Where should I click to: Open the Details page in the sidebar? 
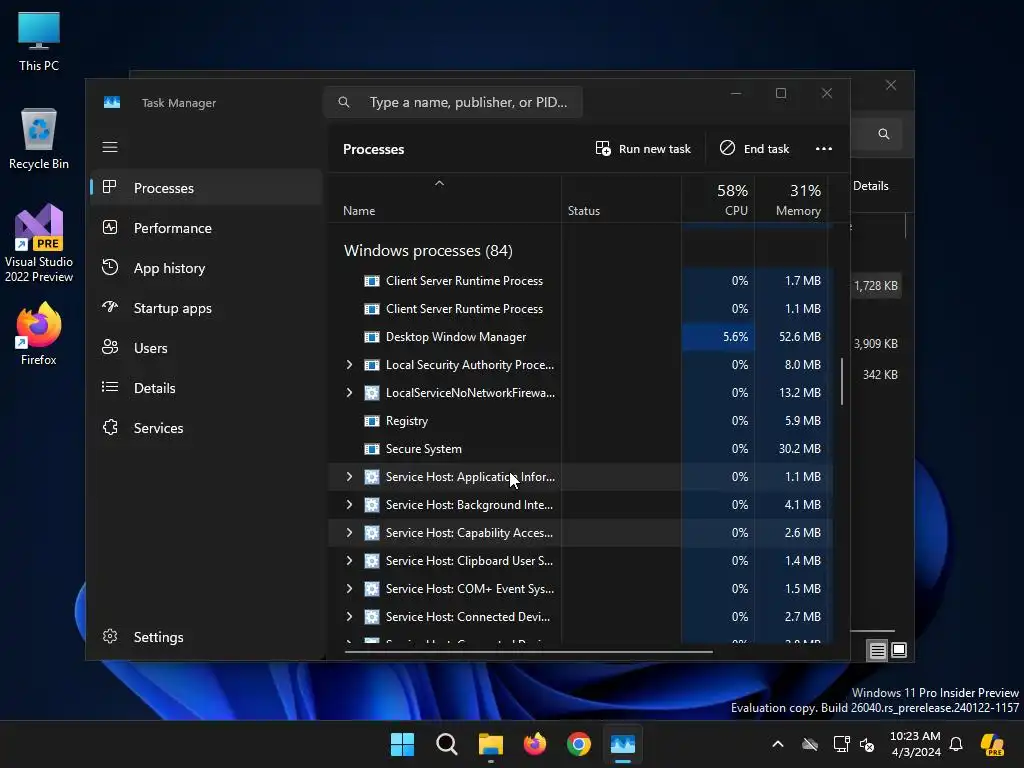click(206, 388)
